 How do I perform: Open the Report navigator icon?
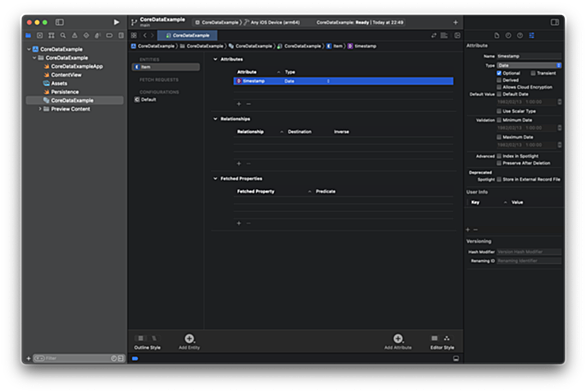(121, 36)
